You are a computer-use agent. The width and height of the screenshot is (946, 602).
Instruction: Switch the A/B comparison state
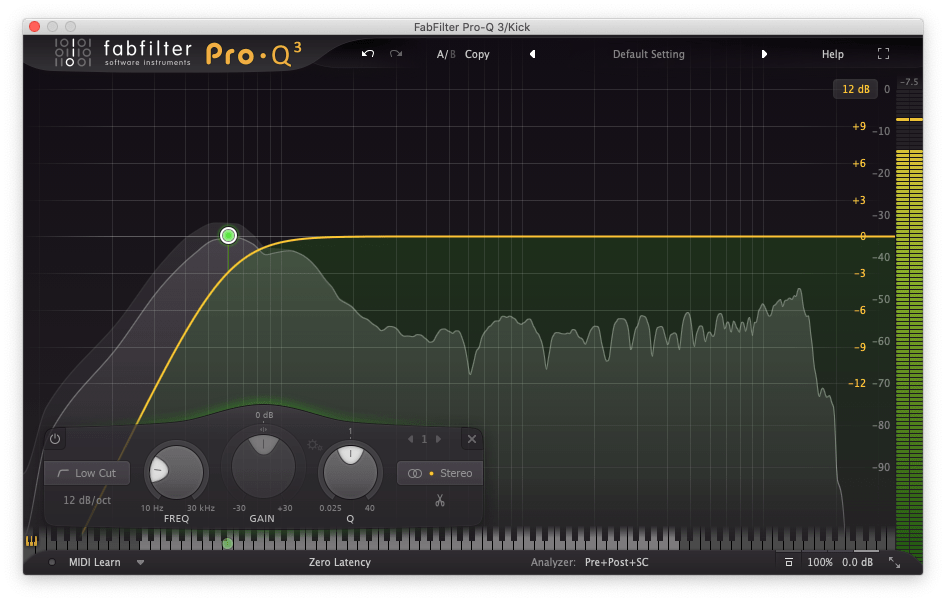coord(446,54)
